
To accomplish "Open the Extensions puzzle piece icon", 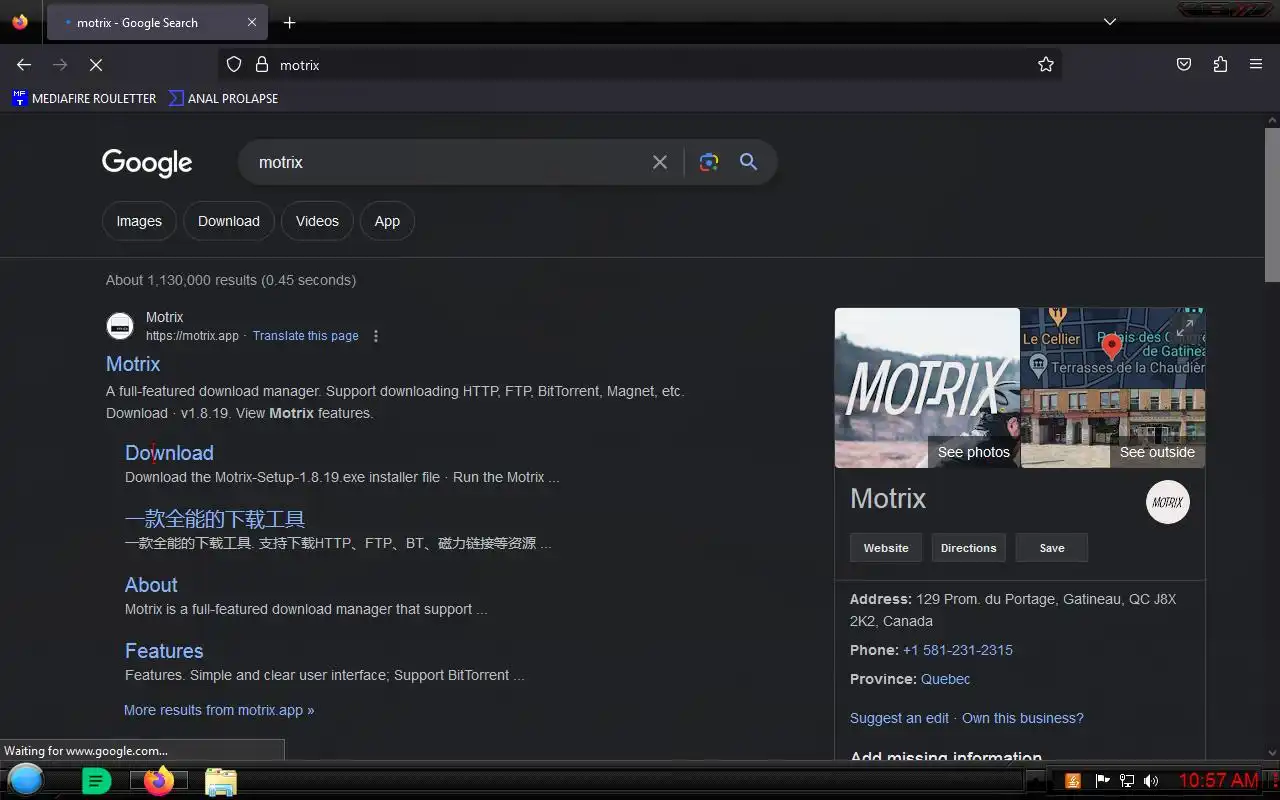I will coord(1220,64).
